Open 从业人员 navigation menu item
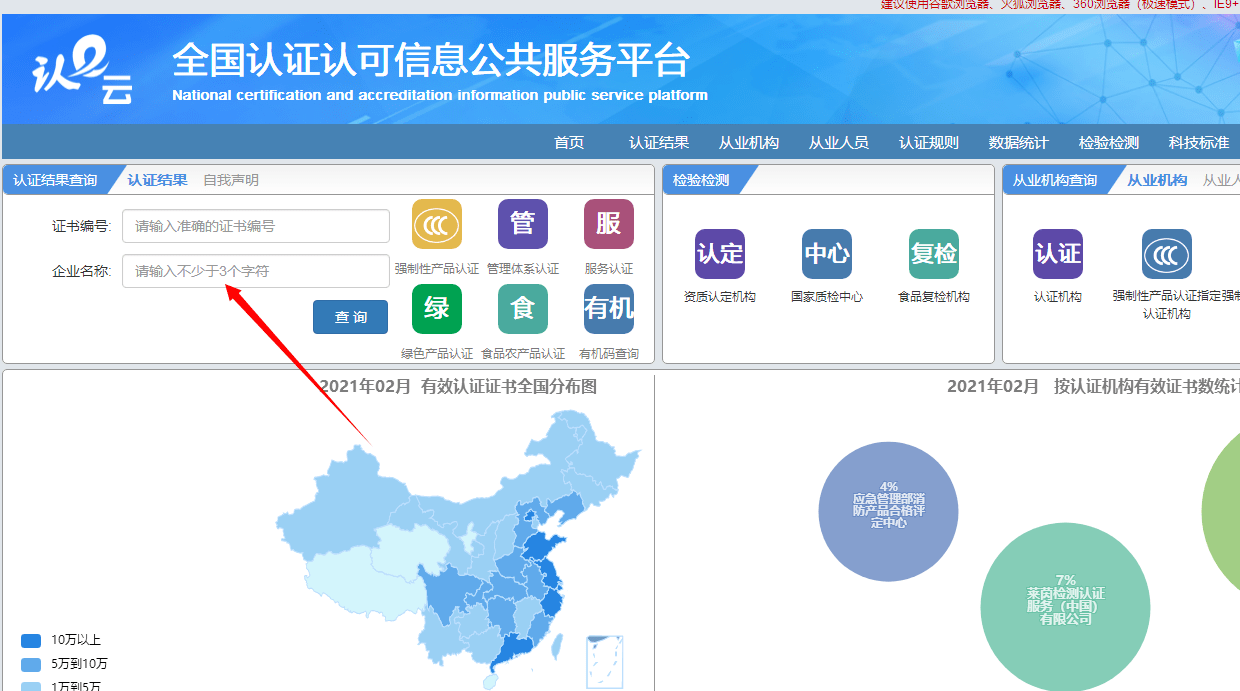The image size is (1240, 691). click(839, 142)
